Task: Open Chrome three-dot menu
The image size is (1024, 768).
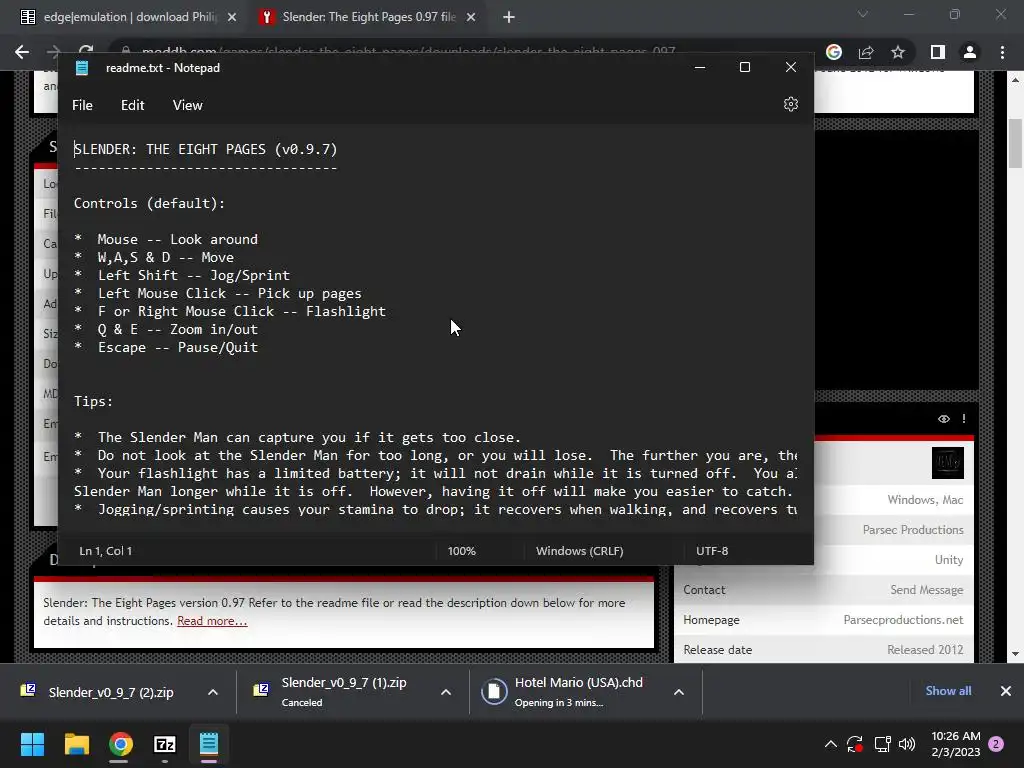Action: point(1002,52)
